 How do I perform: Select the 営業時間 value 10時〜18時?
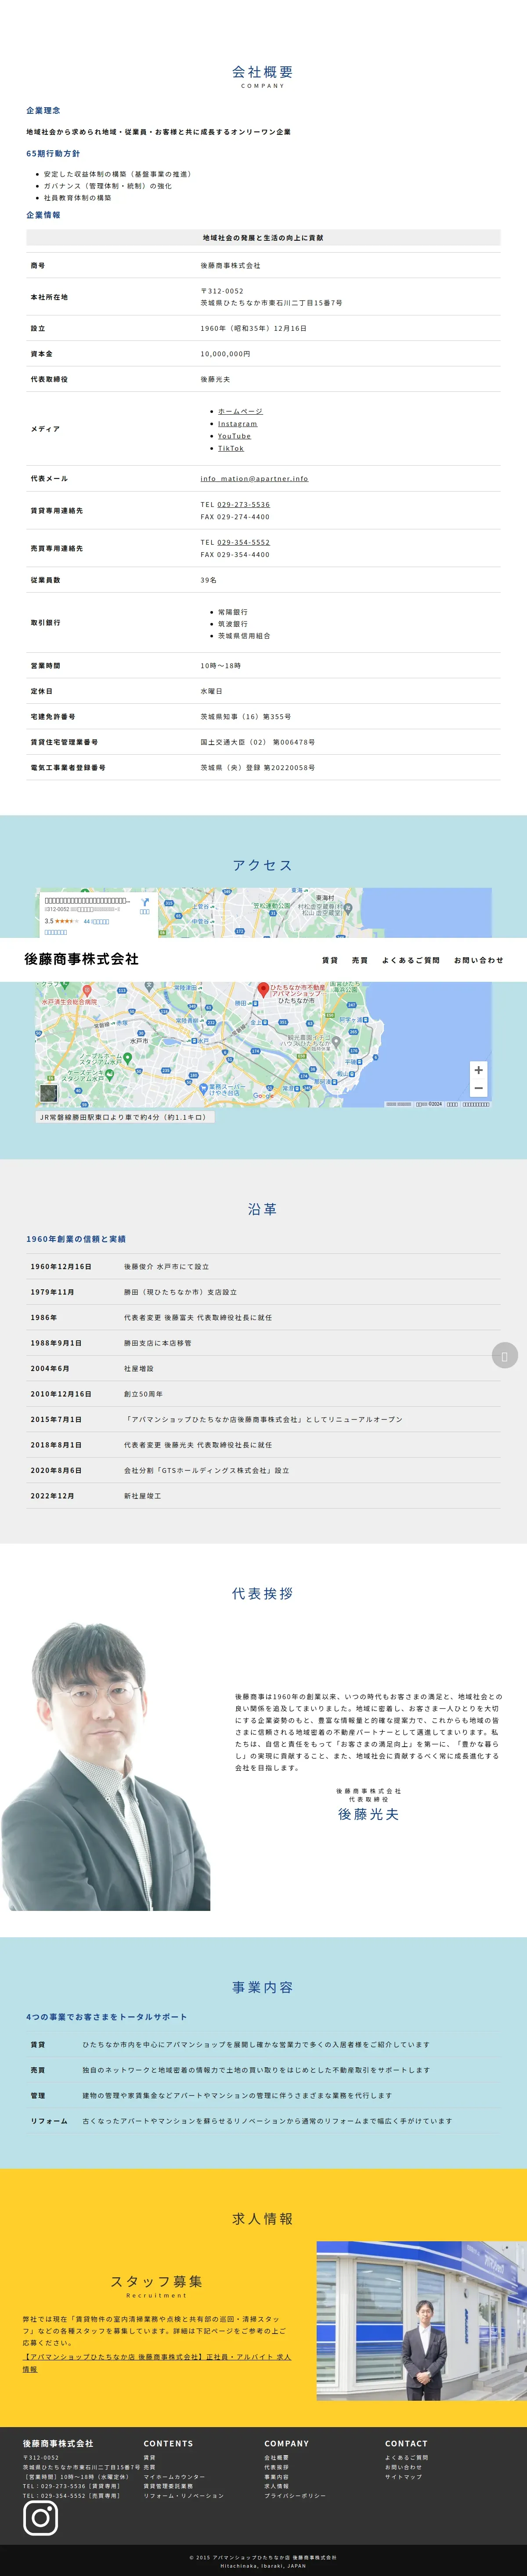tap(220, 666)
